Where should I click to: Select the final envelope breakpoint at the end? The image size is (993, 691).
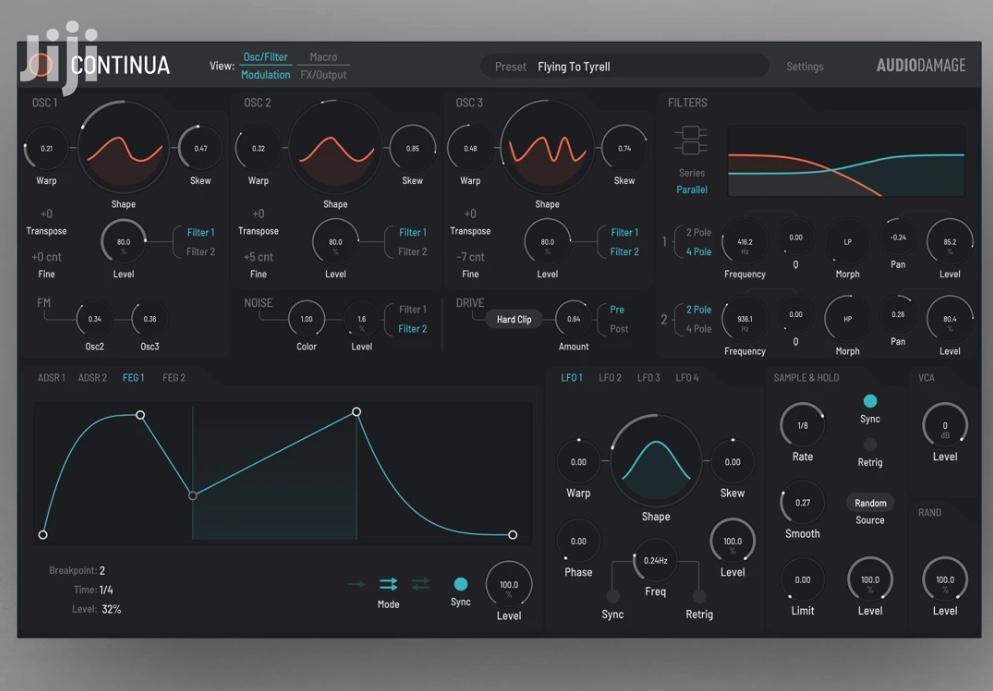click(513, 535)
